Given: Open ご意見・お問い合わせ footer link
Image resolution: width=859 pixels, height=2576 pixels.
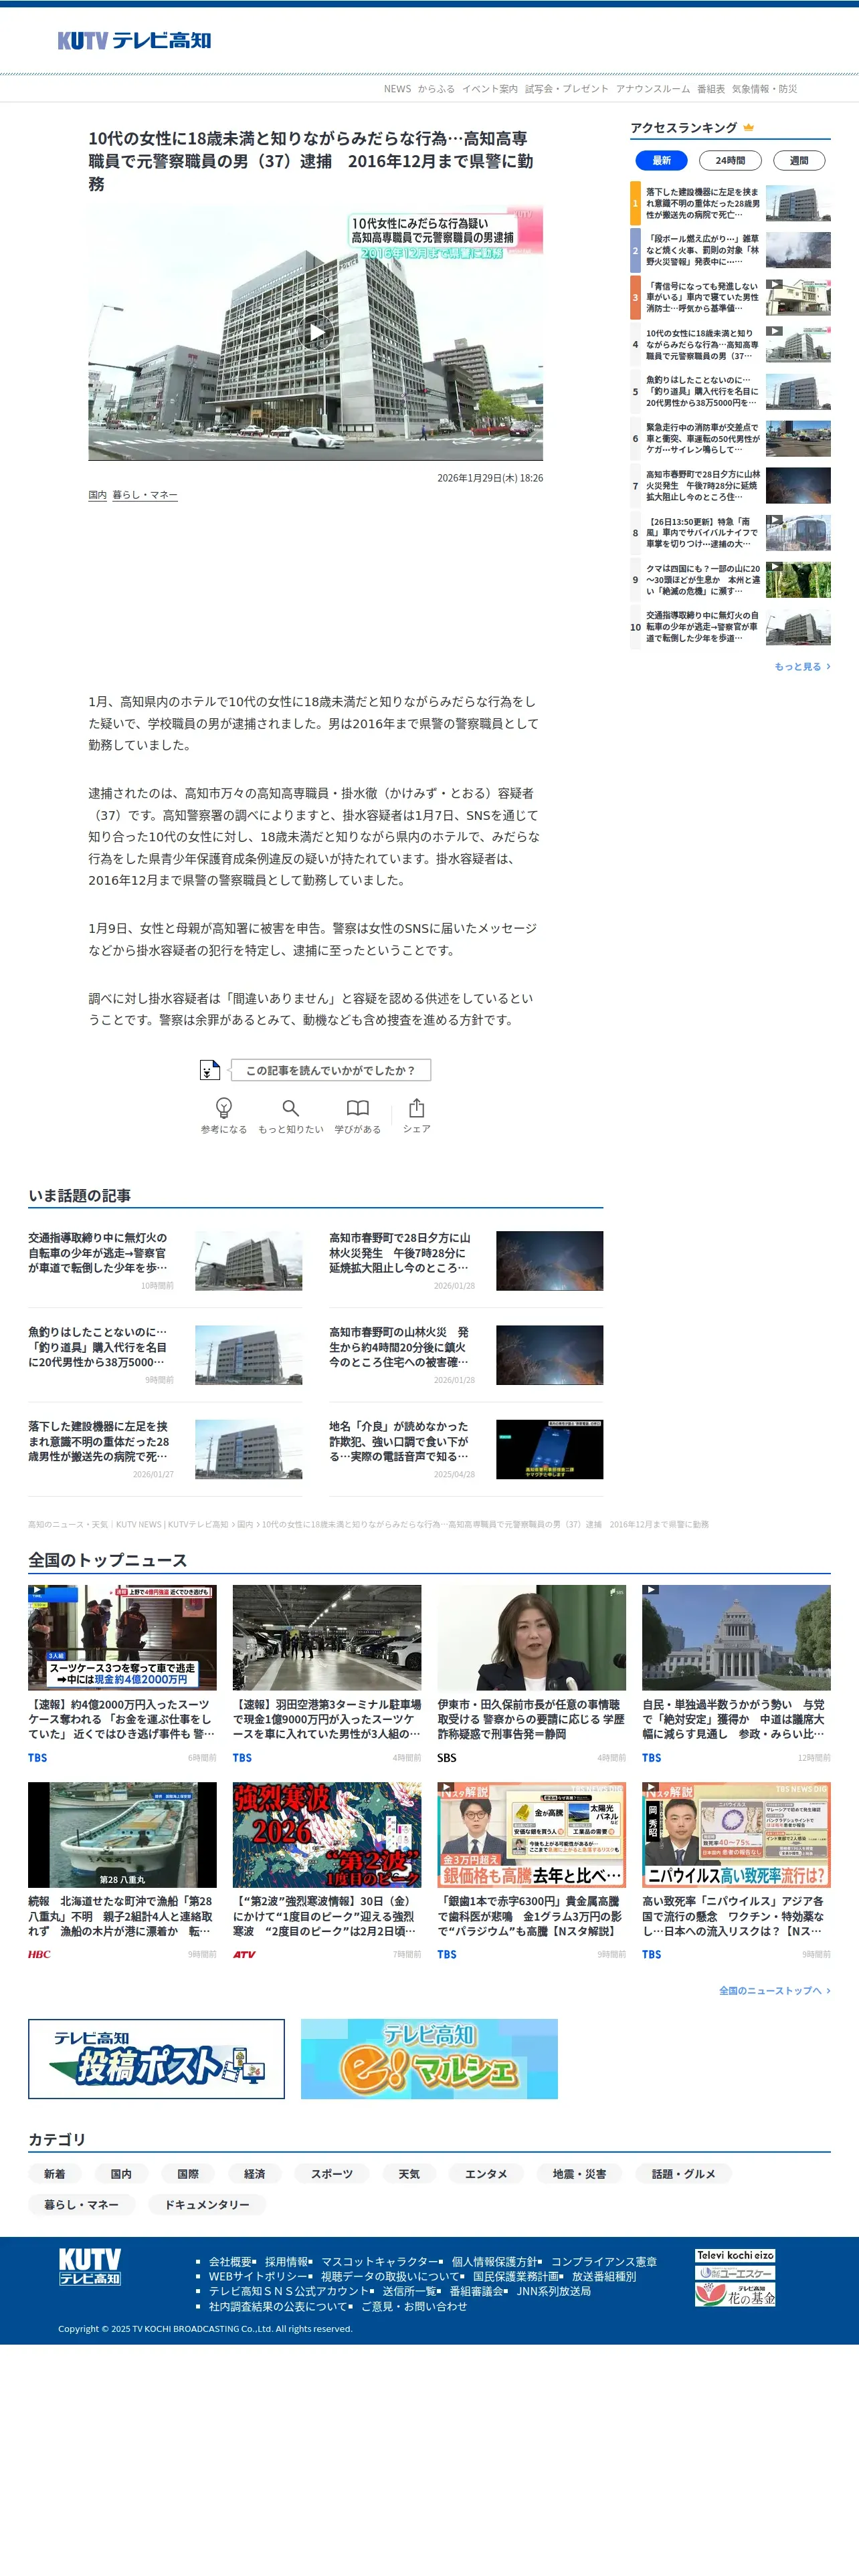Looking at the screenshot, I should 414,2306.
